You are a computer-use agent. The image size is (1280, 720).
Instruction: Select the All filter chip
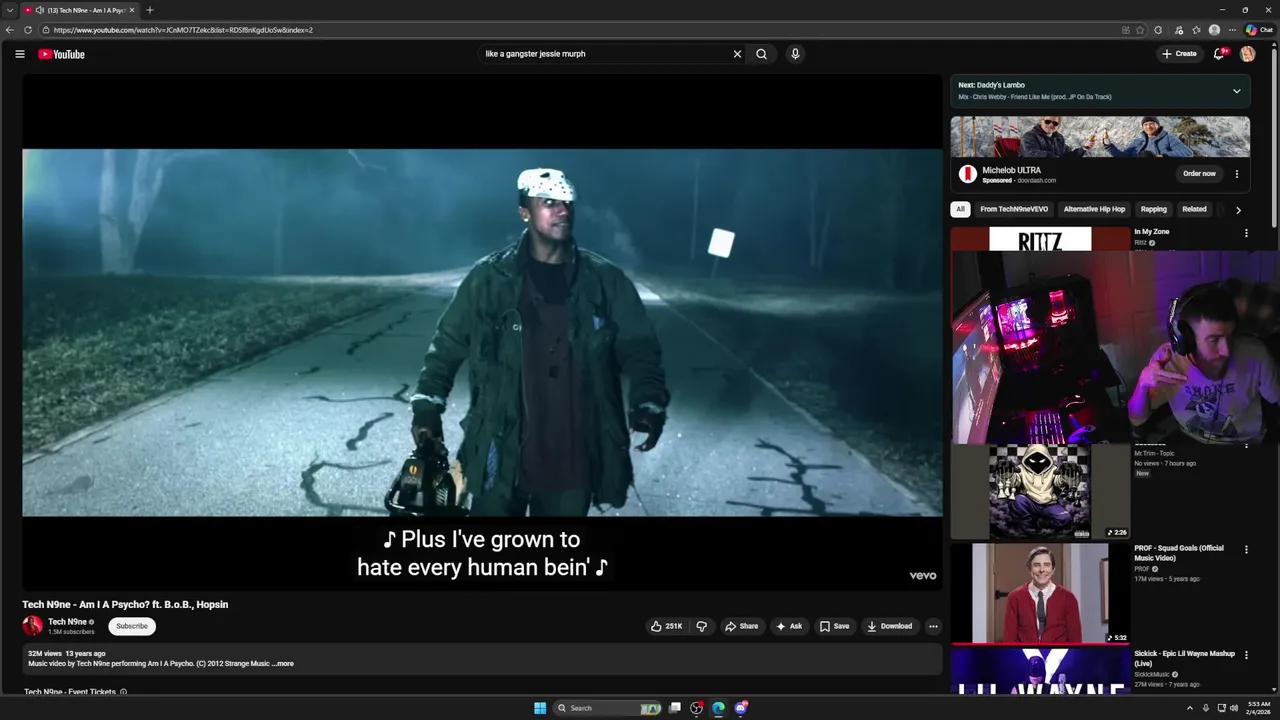pos(960,209)
